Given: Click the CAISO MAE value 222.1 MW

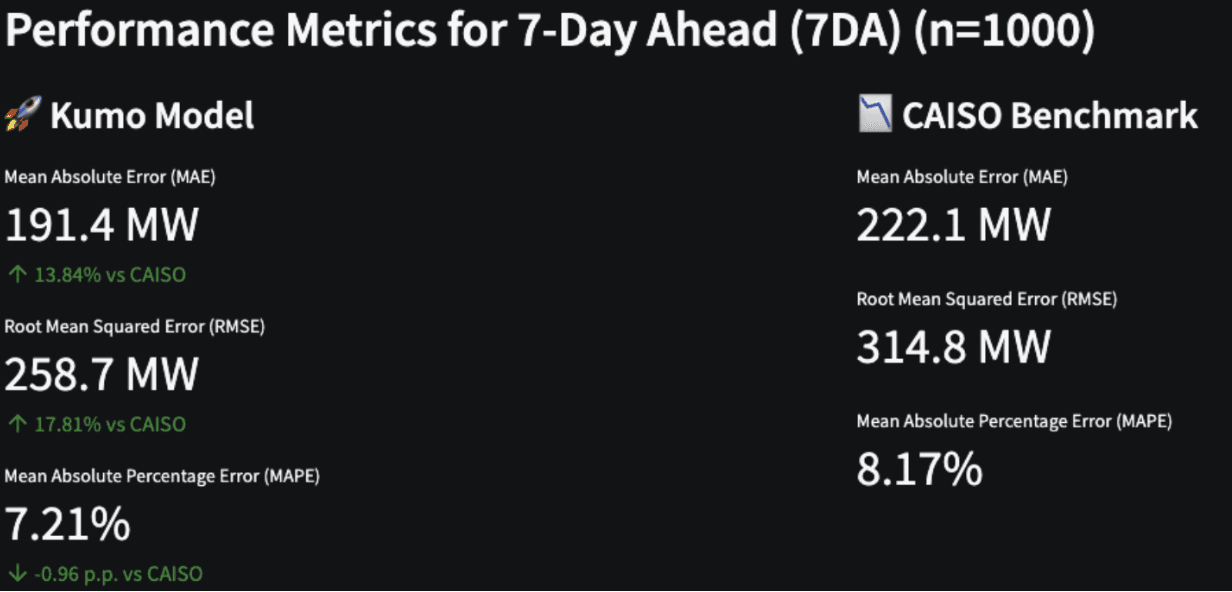Looking at the screenshot, I should [953, 225].
